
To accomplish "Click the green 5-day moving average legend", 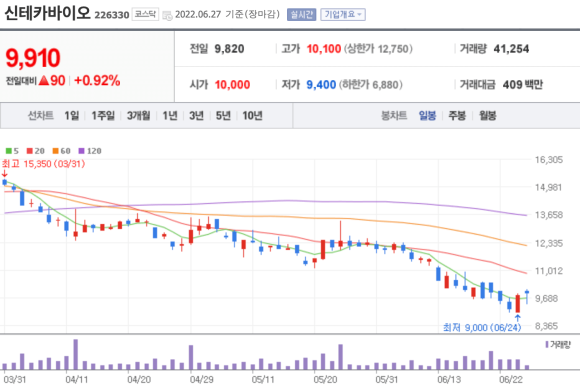I will [12, 151].
